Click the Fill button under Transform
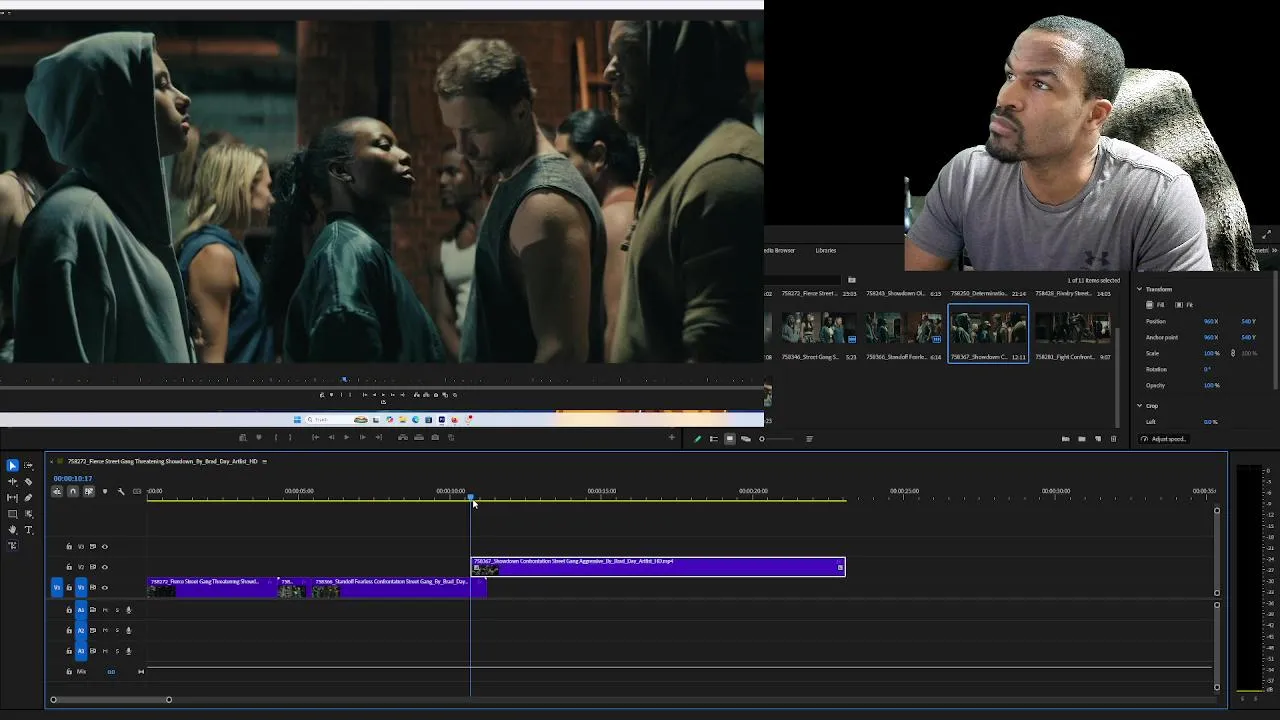Image resolution: width=1280 pixels, height=720 pixels. [1156, 305]
